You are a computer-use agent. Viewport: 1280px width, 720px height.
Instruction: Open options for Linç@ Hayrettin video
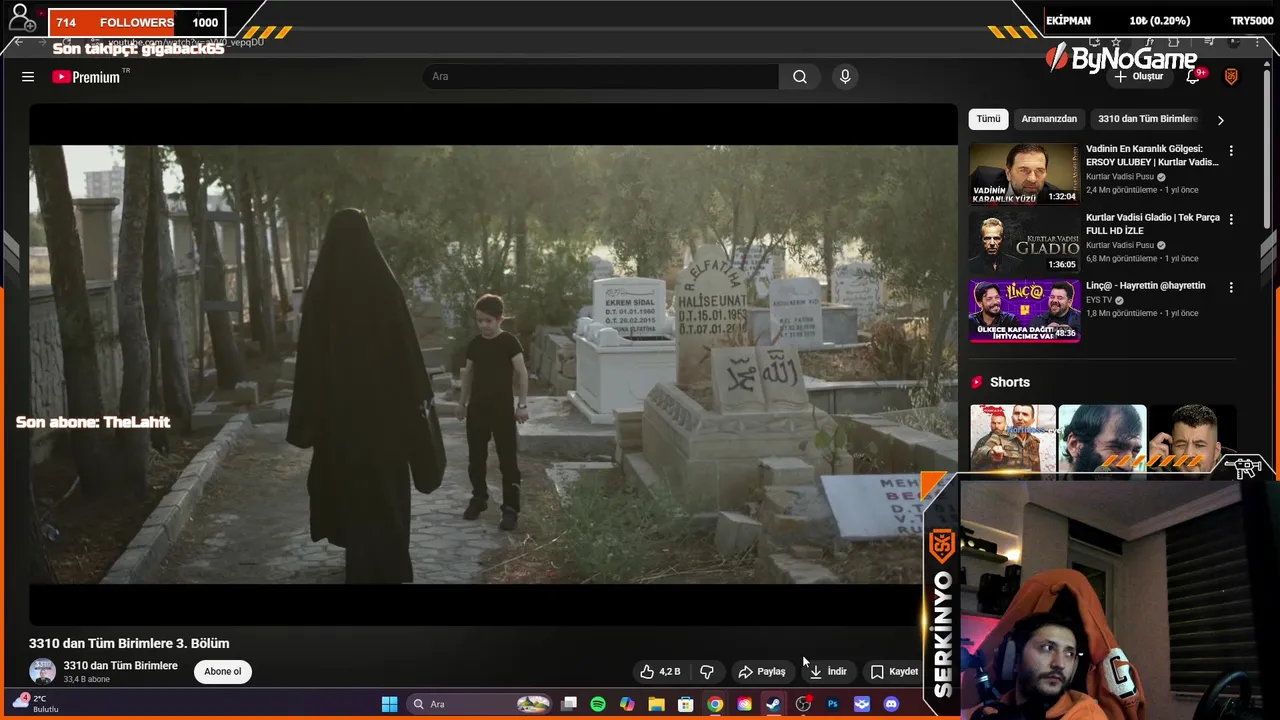click(x=1231, y=287)
